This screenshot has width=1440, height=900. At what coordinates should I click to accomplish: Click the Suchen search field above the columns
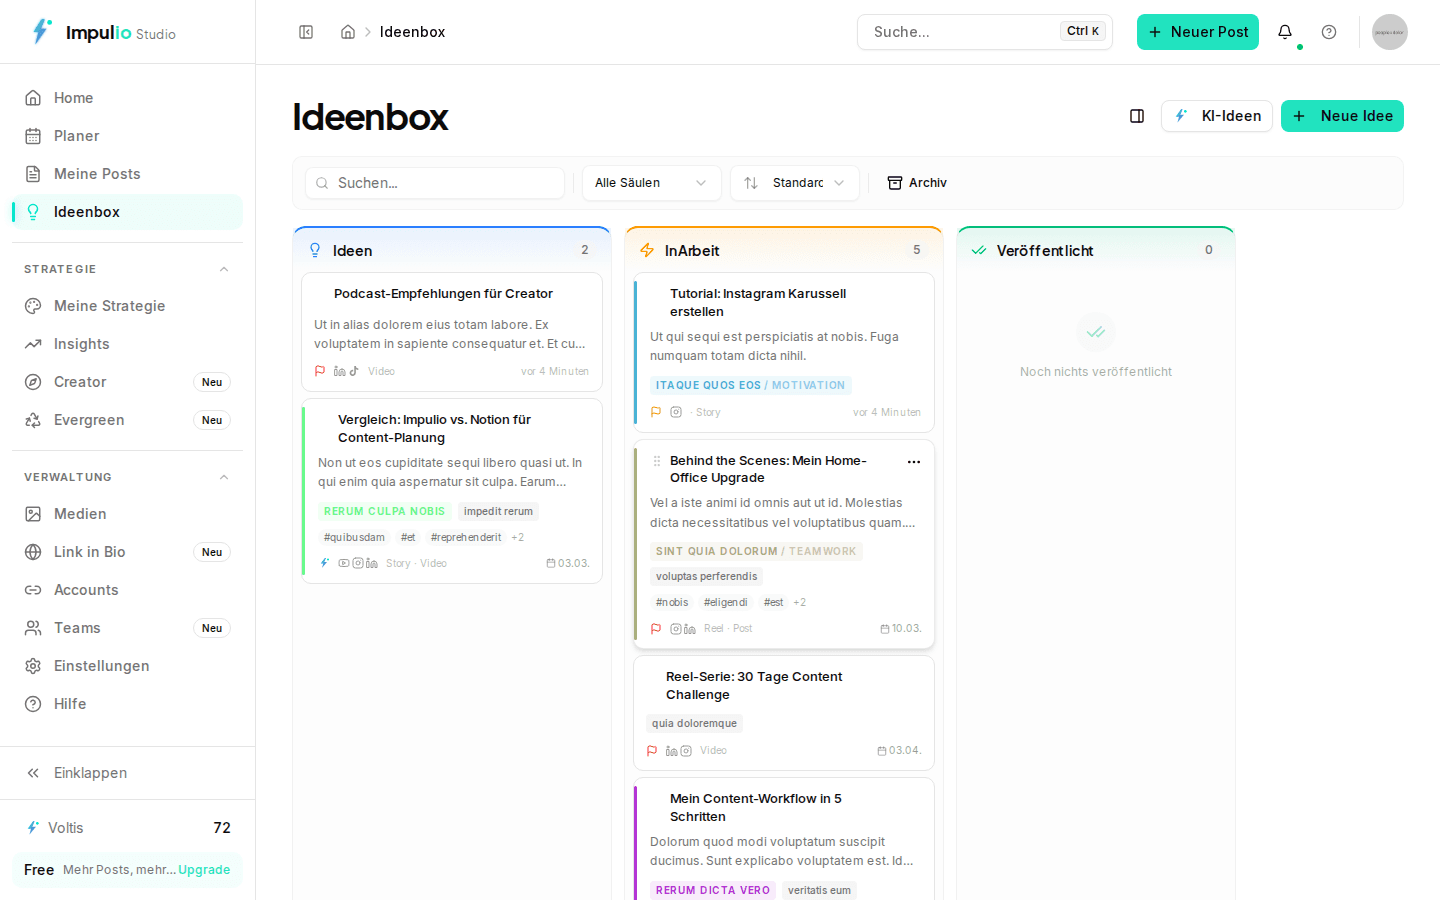434,183
